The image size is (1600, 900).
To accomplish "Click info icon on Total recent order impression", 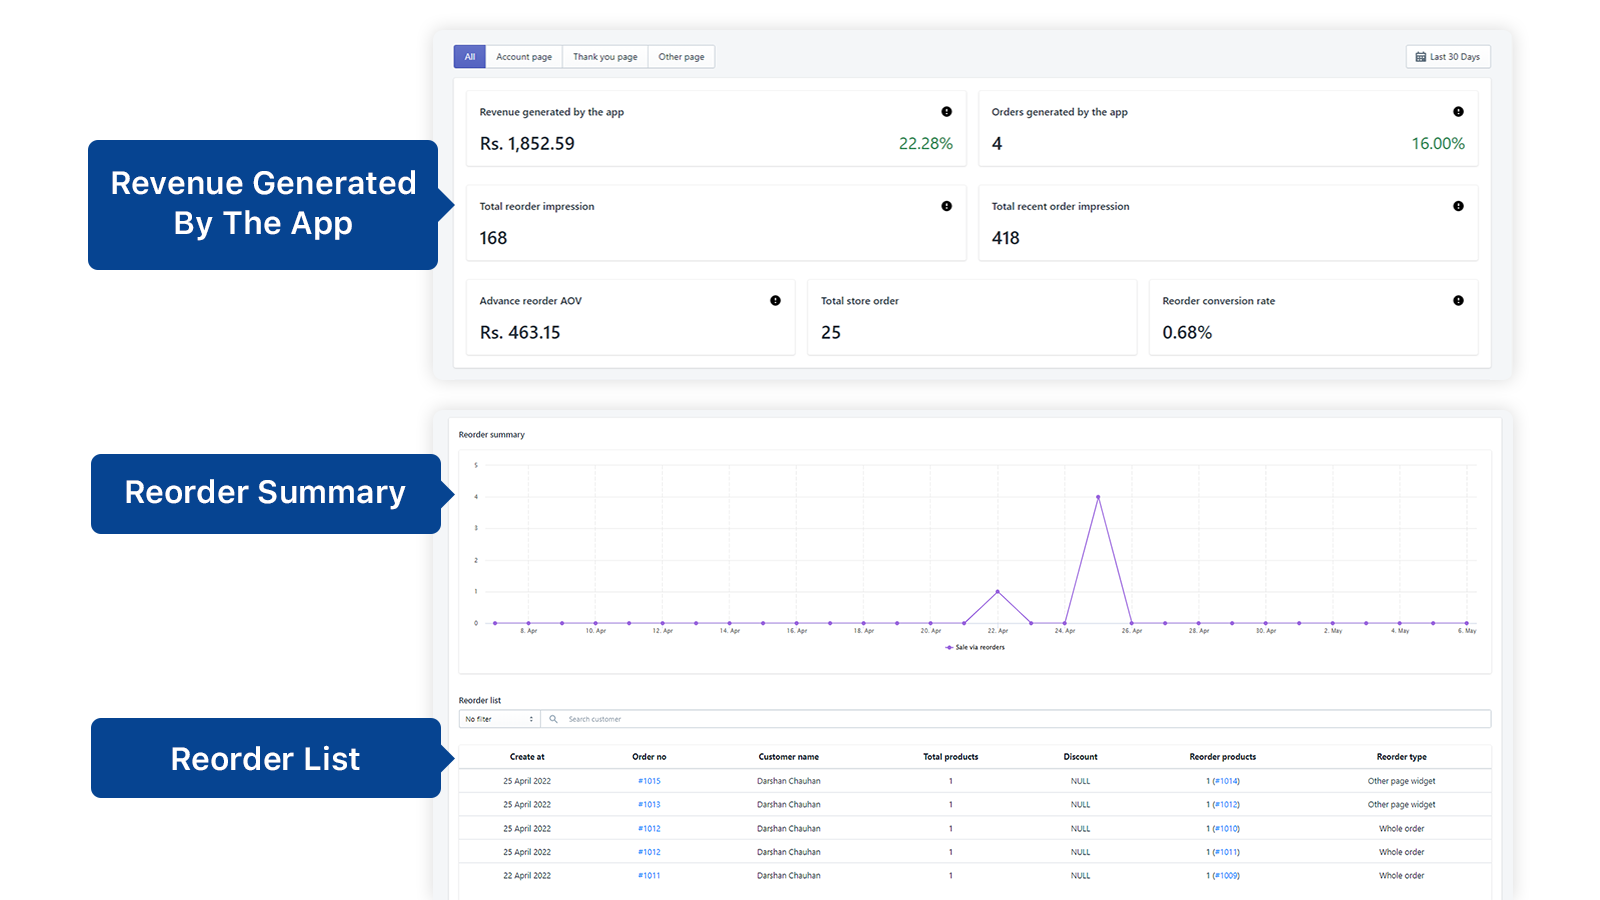I will pyautogui.click(x=1458, y=206).
